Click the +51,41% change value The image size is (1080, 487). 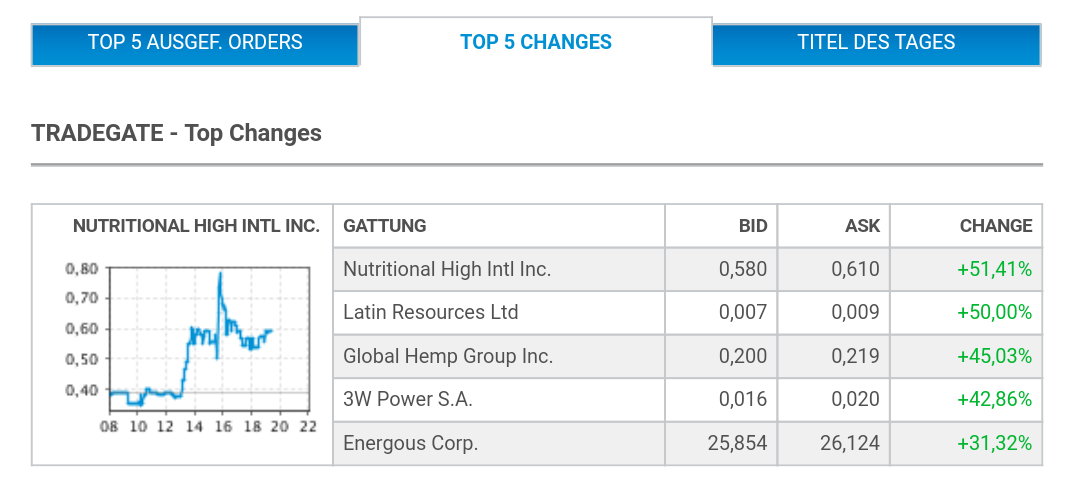pos(994,269)
